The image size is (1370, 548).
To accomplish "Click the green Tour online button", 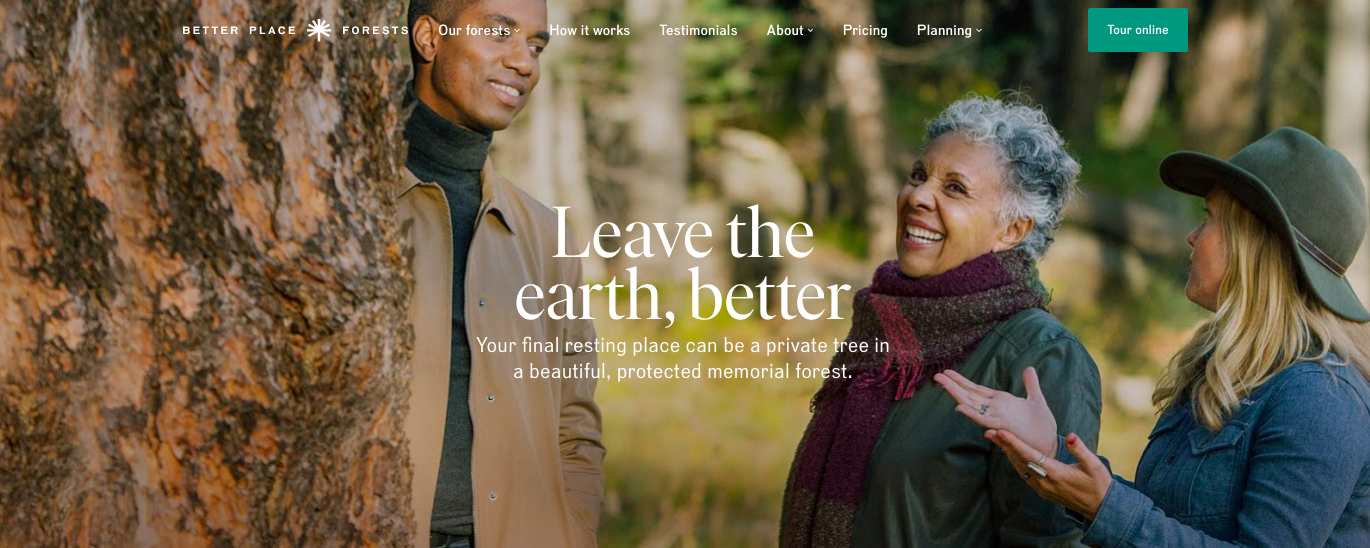I will 1138,30.
